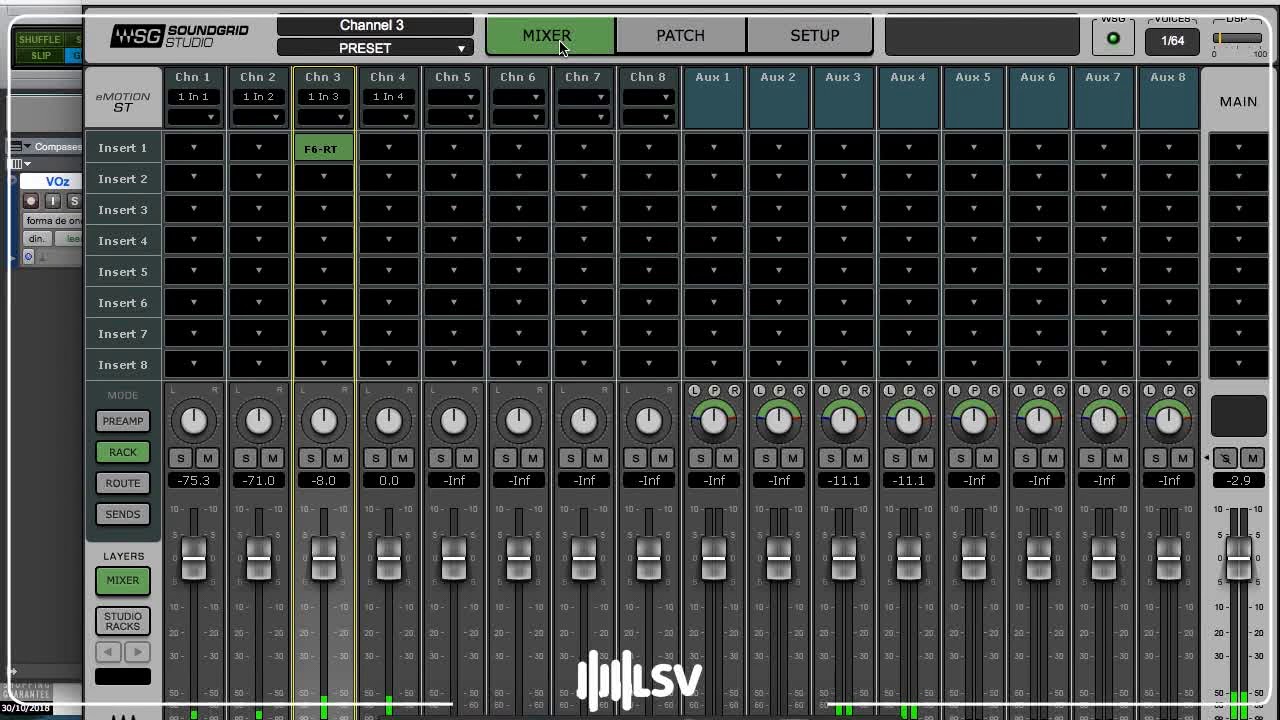
Task: Click the R button on Aux 1
Action: (x=734, y=391)
